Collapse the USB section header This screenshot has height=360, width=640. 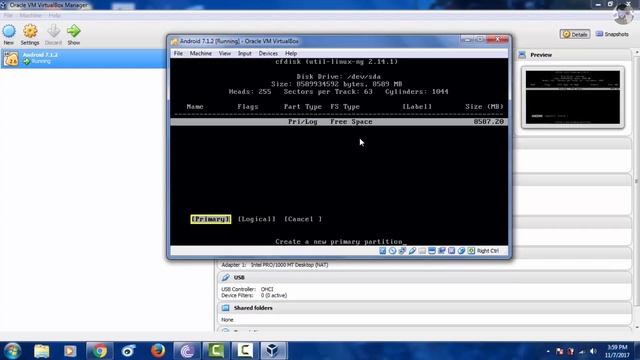[424, 278]
